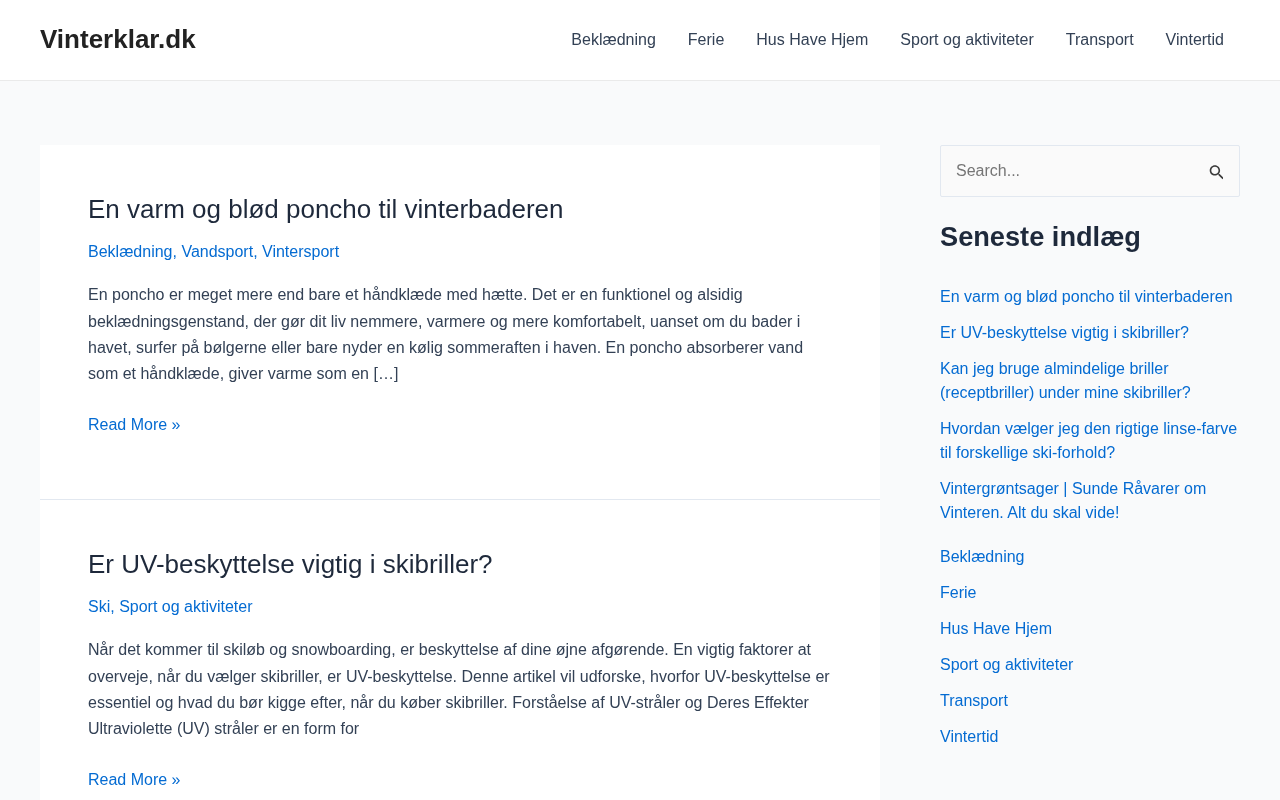Open the Beklædning menu item

(x=613, y=40)
